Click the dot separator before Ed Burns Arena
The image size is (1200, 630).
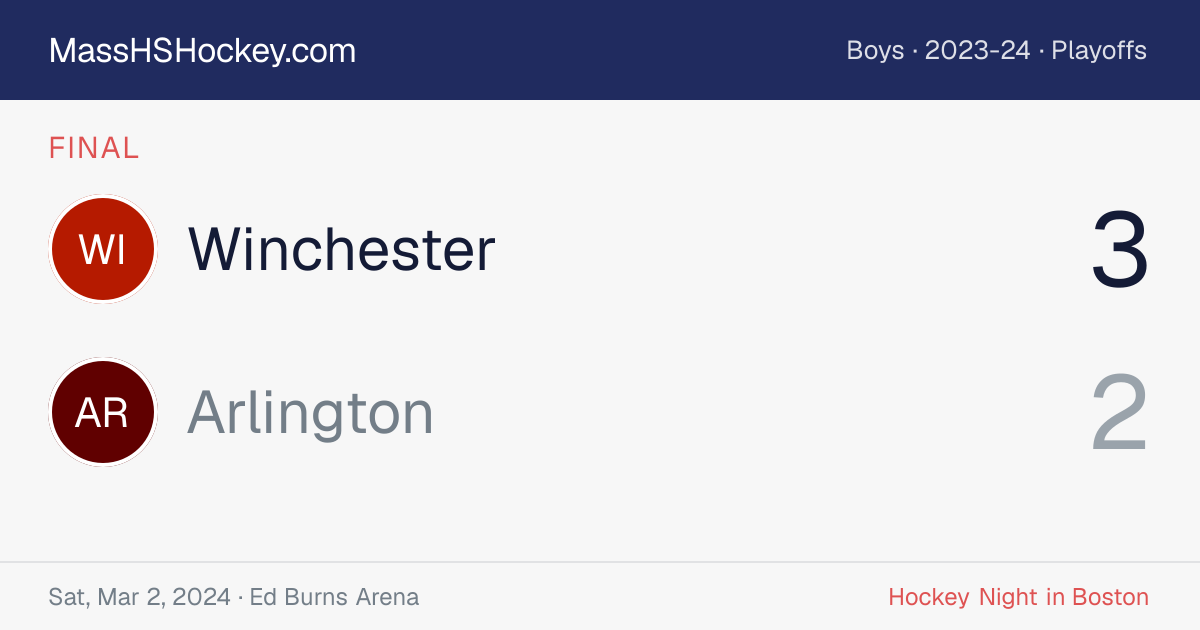pos(240,598)
